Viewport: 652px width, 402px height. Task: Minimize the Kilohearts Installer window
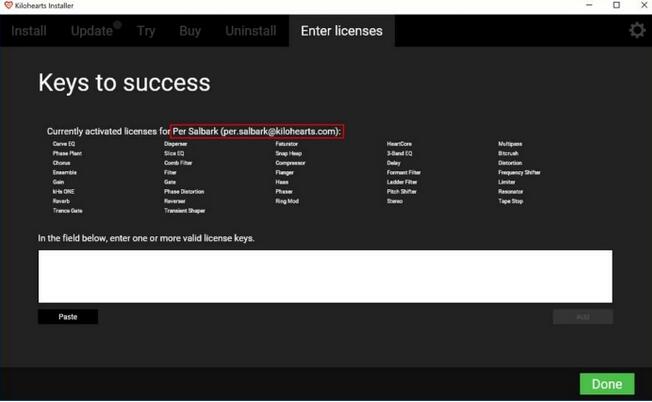[589, 5]
